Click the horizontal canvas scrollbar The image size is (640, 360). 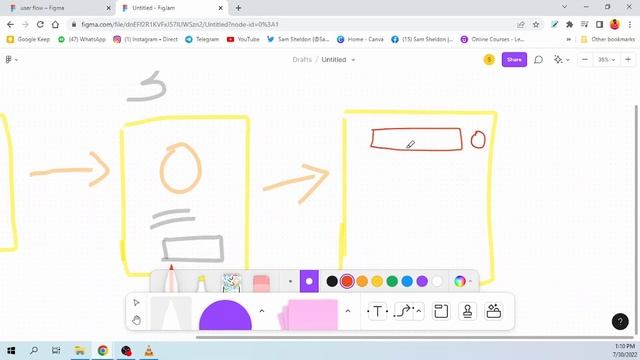click(x=414, y=337)
